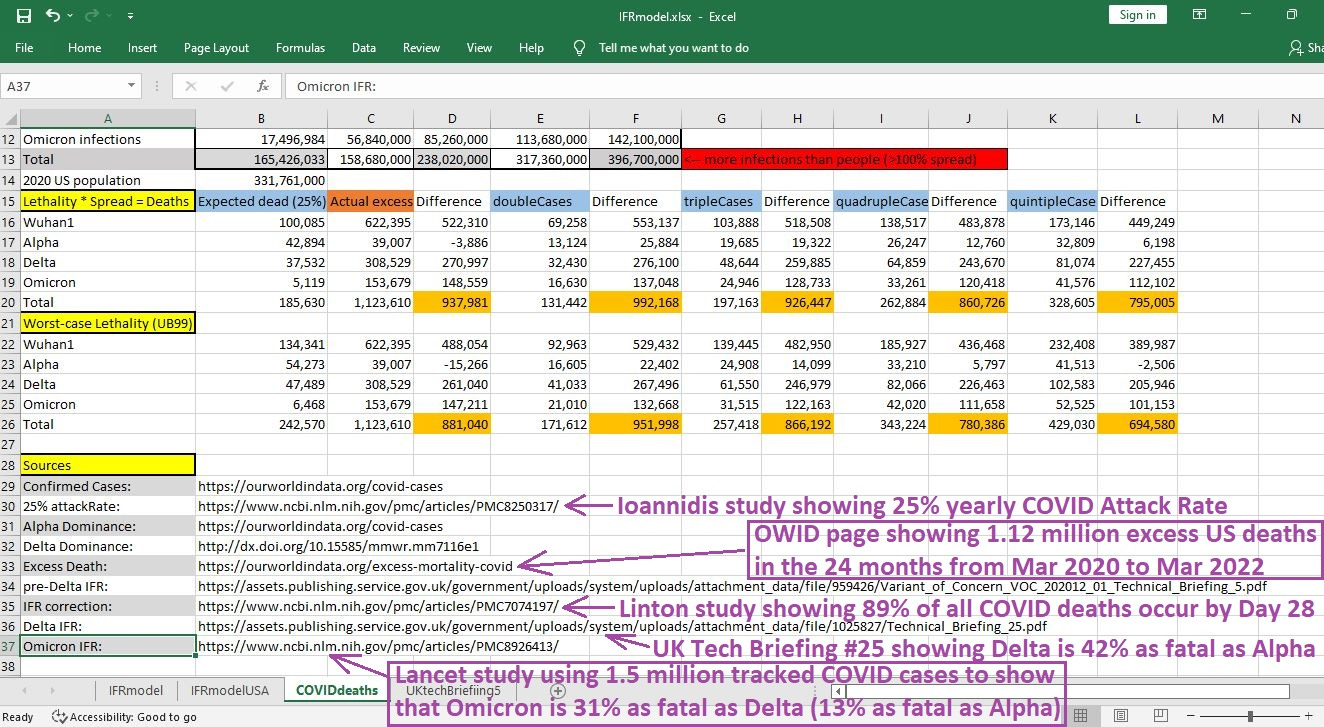Switch to the Home ribbon tab
This screenshot has height=727, width=1324.
[x=84, y=48]
